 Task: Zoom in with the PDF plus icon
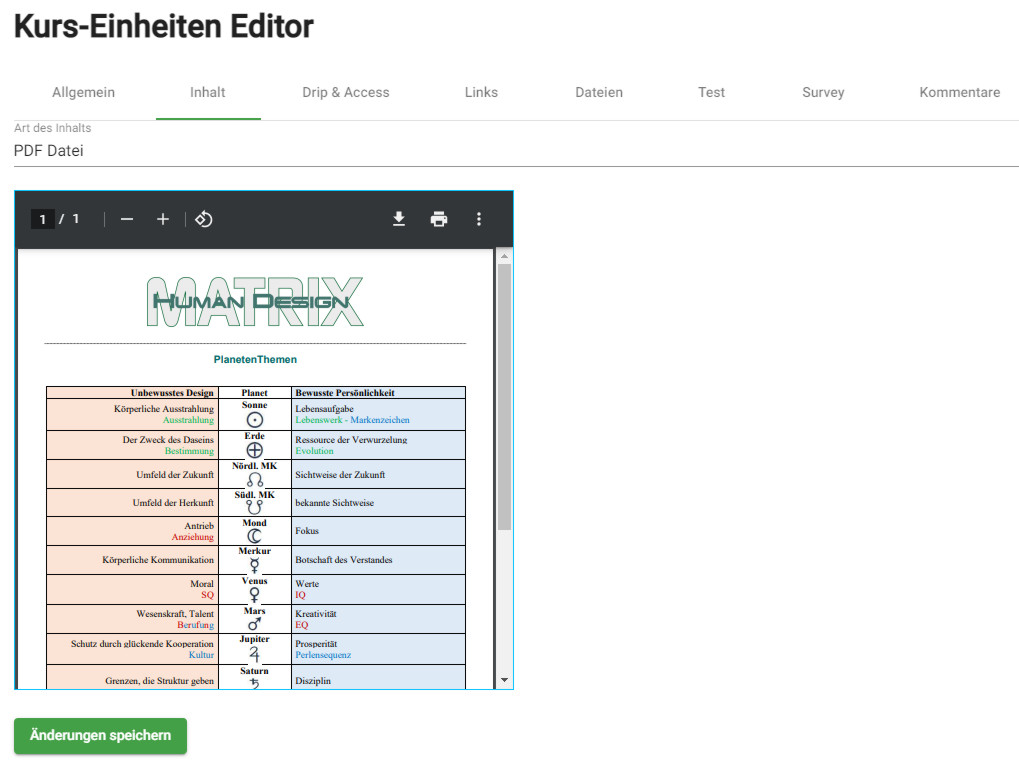coord(163,219)
